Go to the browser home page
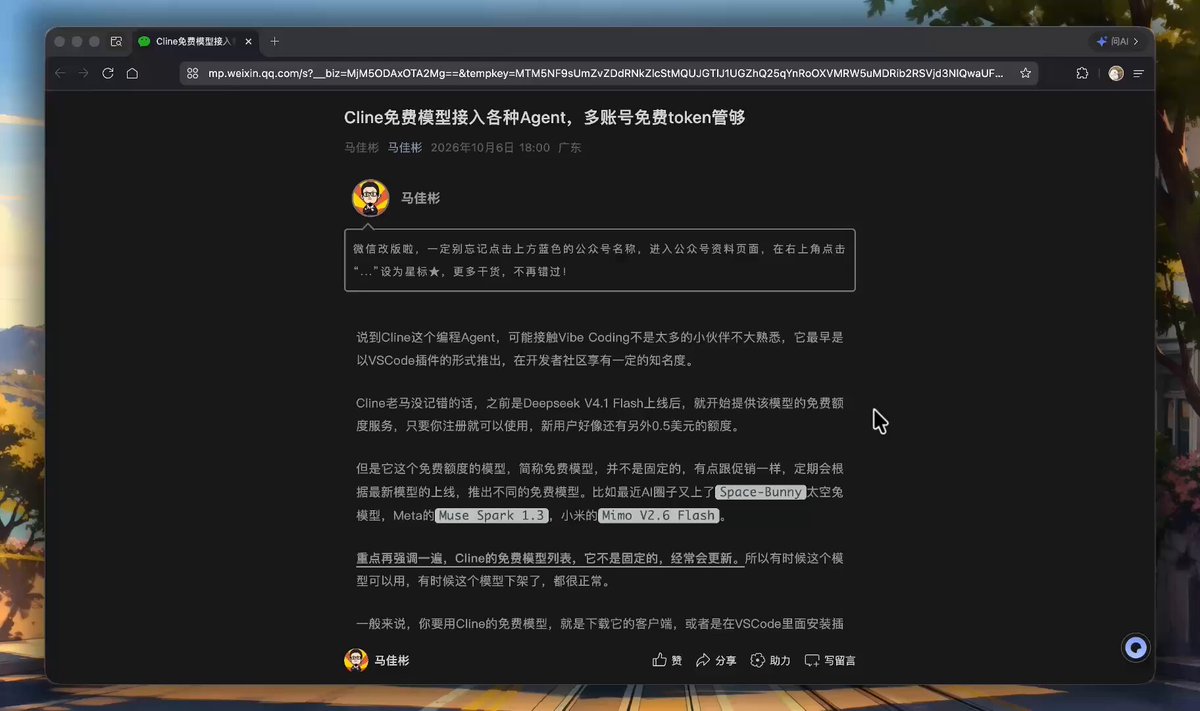This screenshot has width=1200, height=711. (132, 73)
